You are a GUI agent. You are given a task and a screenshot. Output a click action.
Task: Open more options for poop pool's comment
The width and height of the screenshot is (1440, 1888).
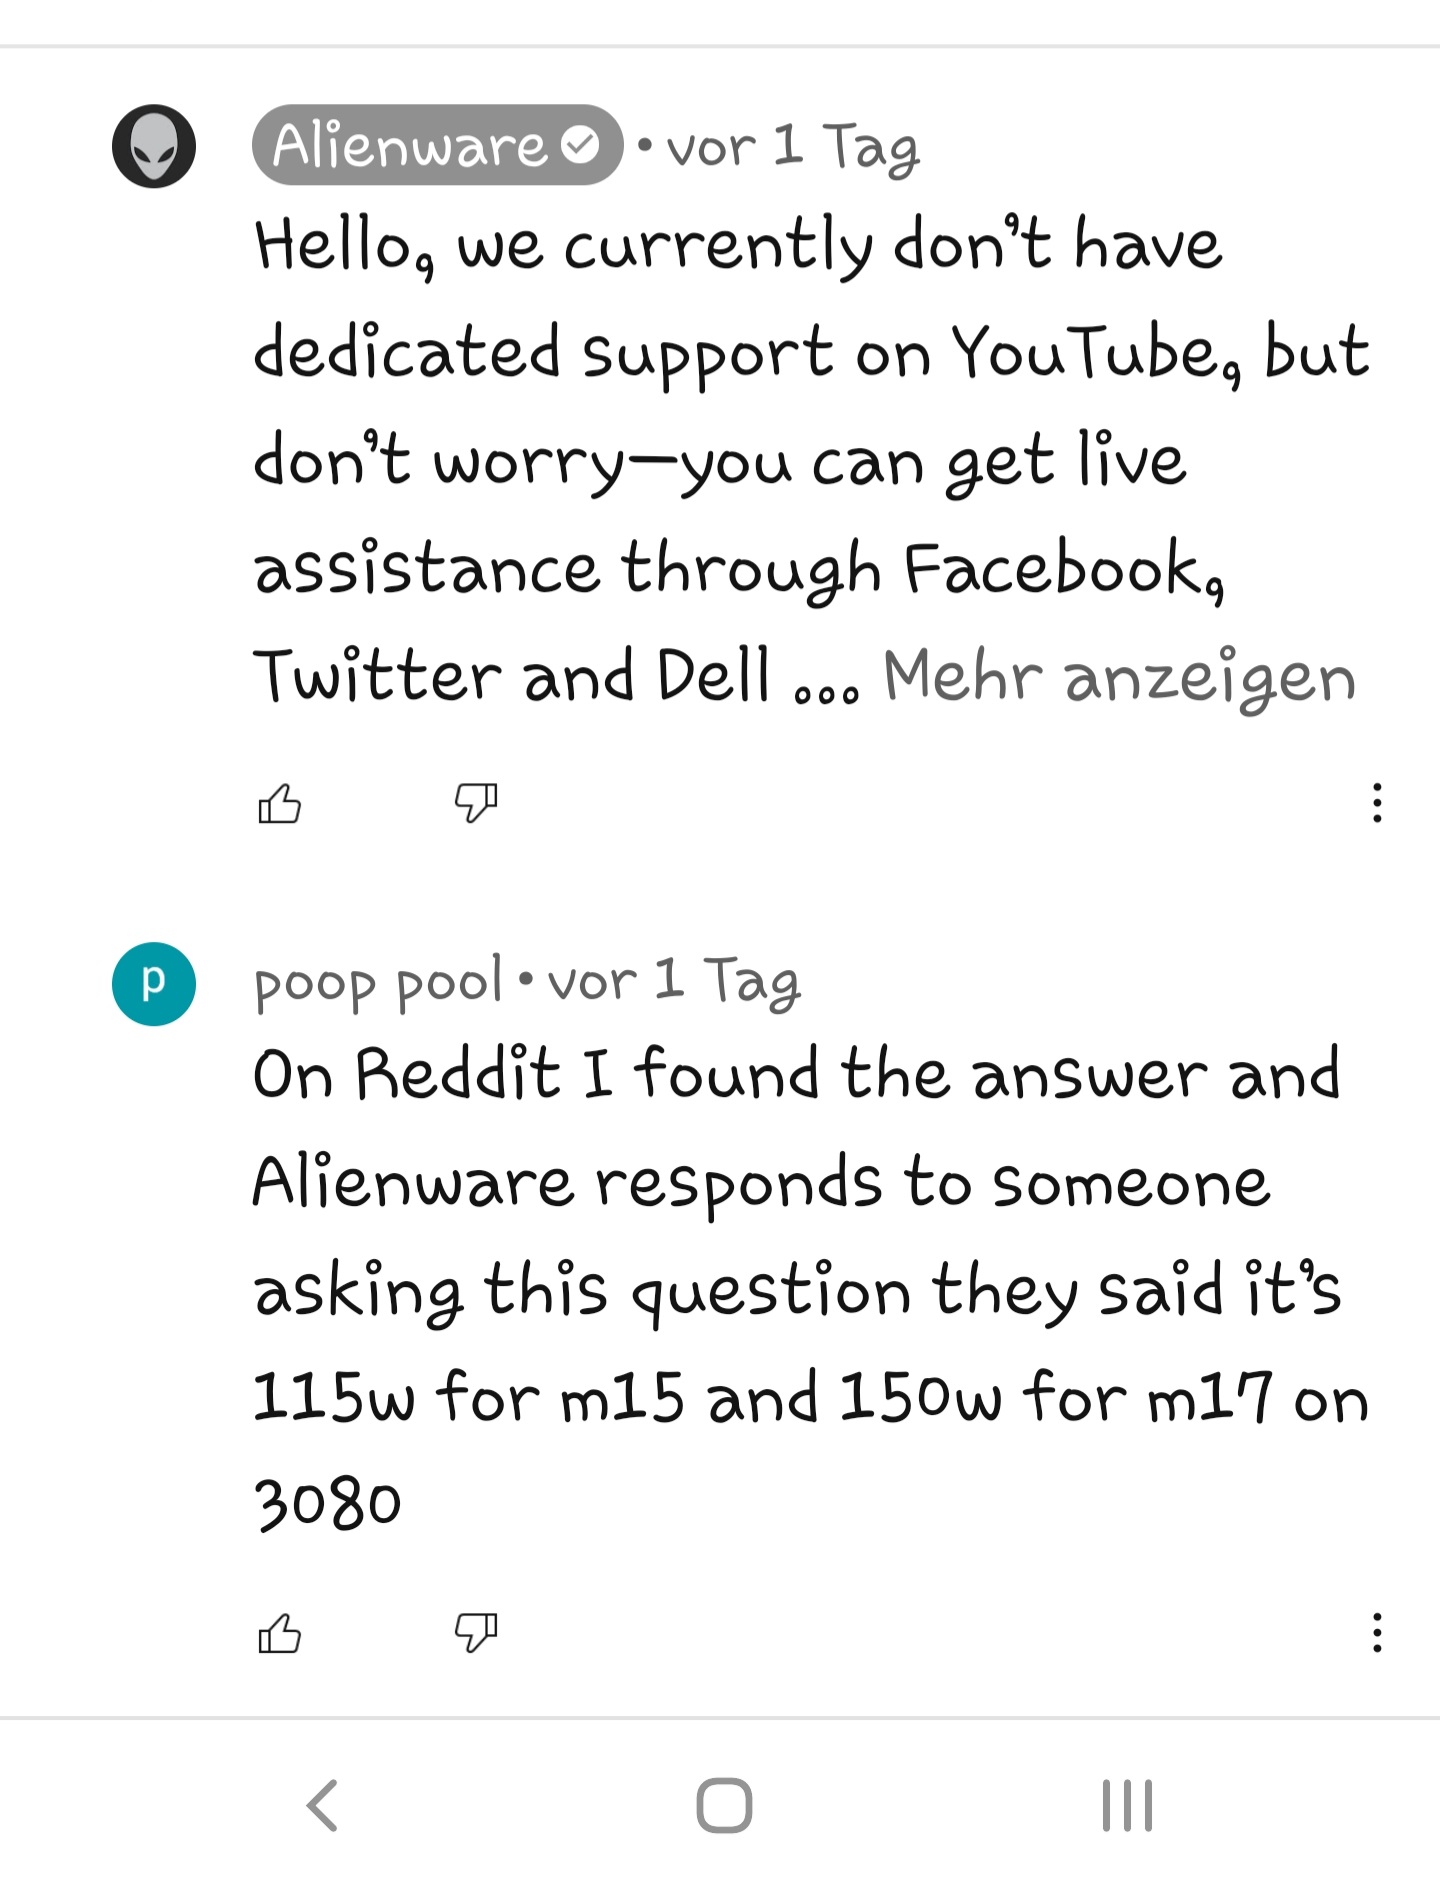point(1377,1633)
